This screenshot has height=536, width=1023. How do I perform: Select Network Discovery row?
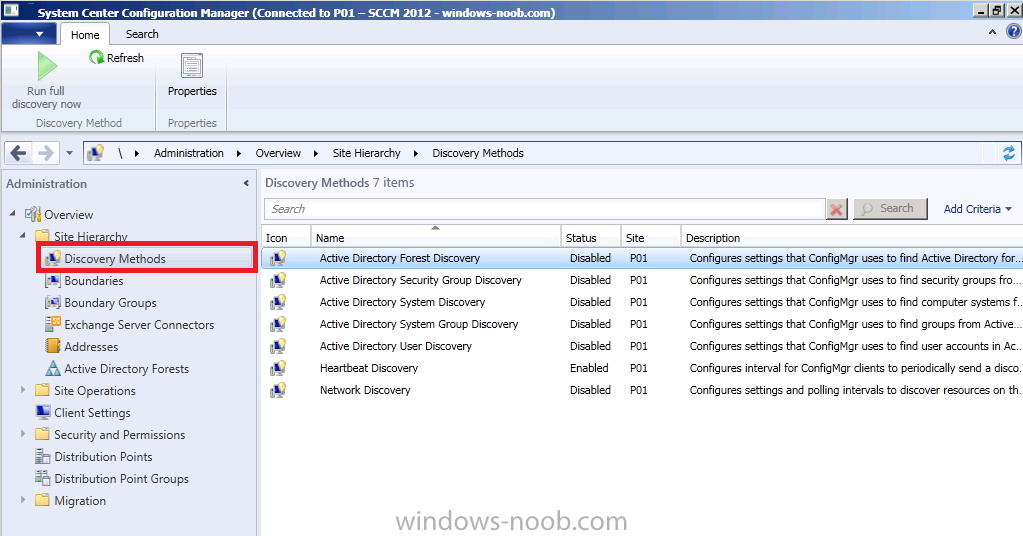point(642,390)
